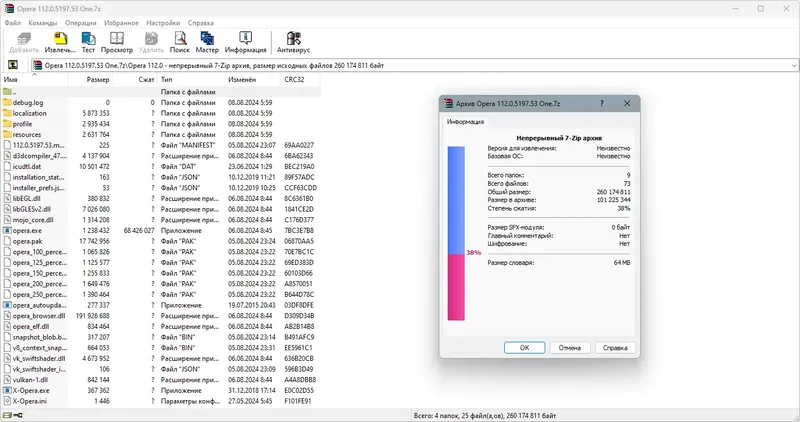Viewport: 800px width, 422px height.
Task: Click the 68 426 027 packed size value
Action: pyautogui.click(x=139, y=231)
